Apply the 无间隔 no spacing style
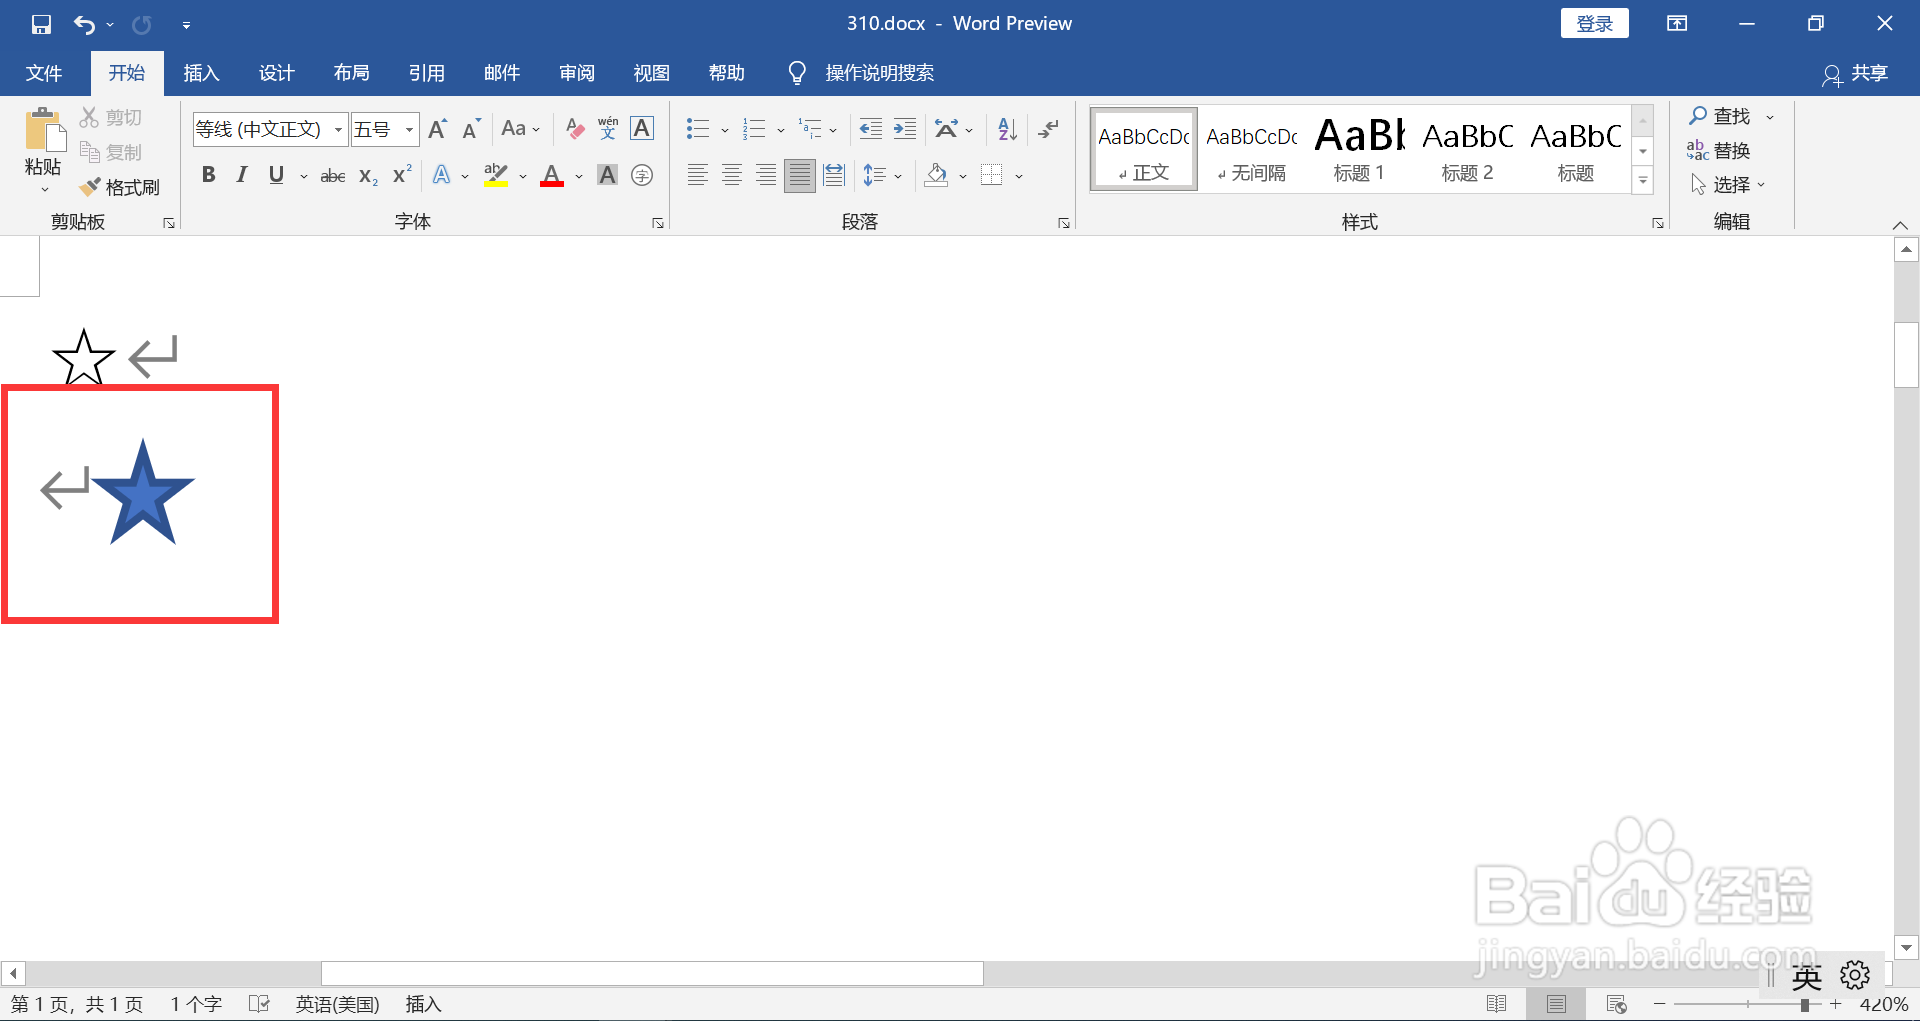 coord(1251,149)
